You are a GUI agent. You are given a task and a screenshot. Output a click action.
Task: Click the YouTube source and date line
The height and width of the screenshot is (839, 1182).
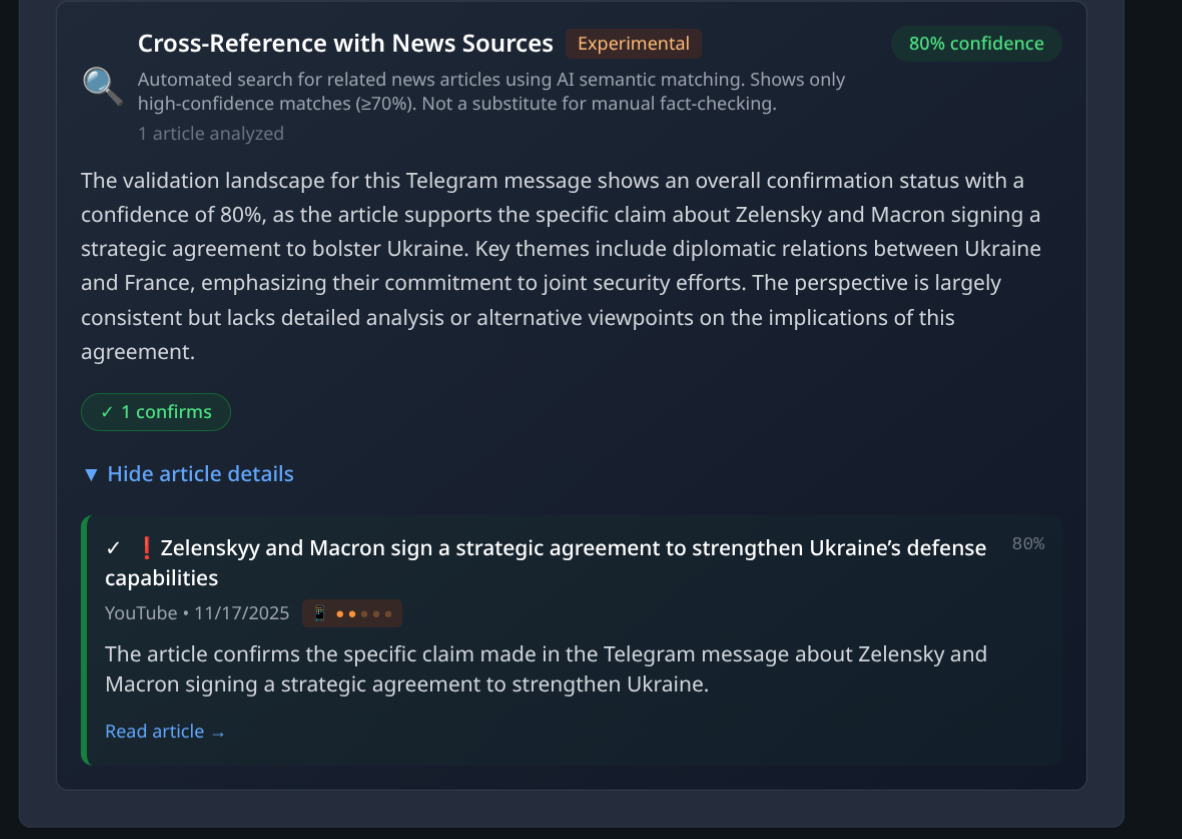tap(197, 613)
